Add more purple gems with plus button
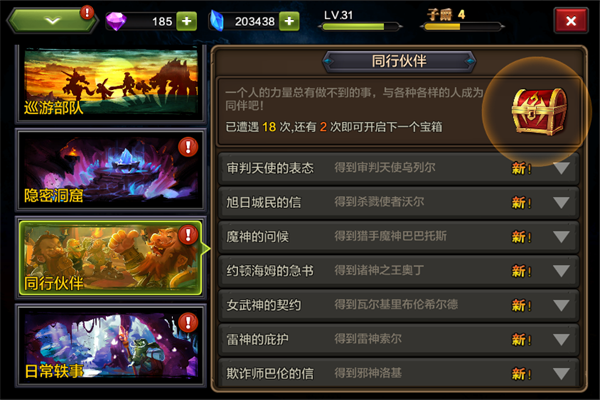This screenshot has width=600, height=400. click(x=186, y=21)
